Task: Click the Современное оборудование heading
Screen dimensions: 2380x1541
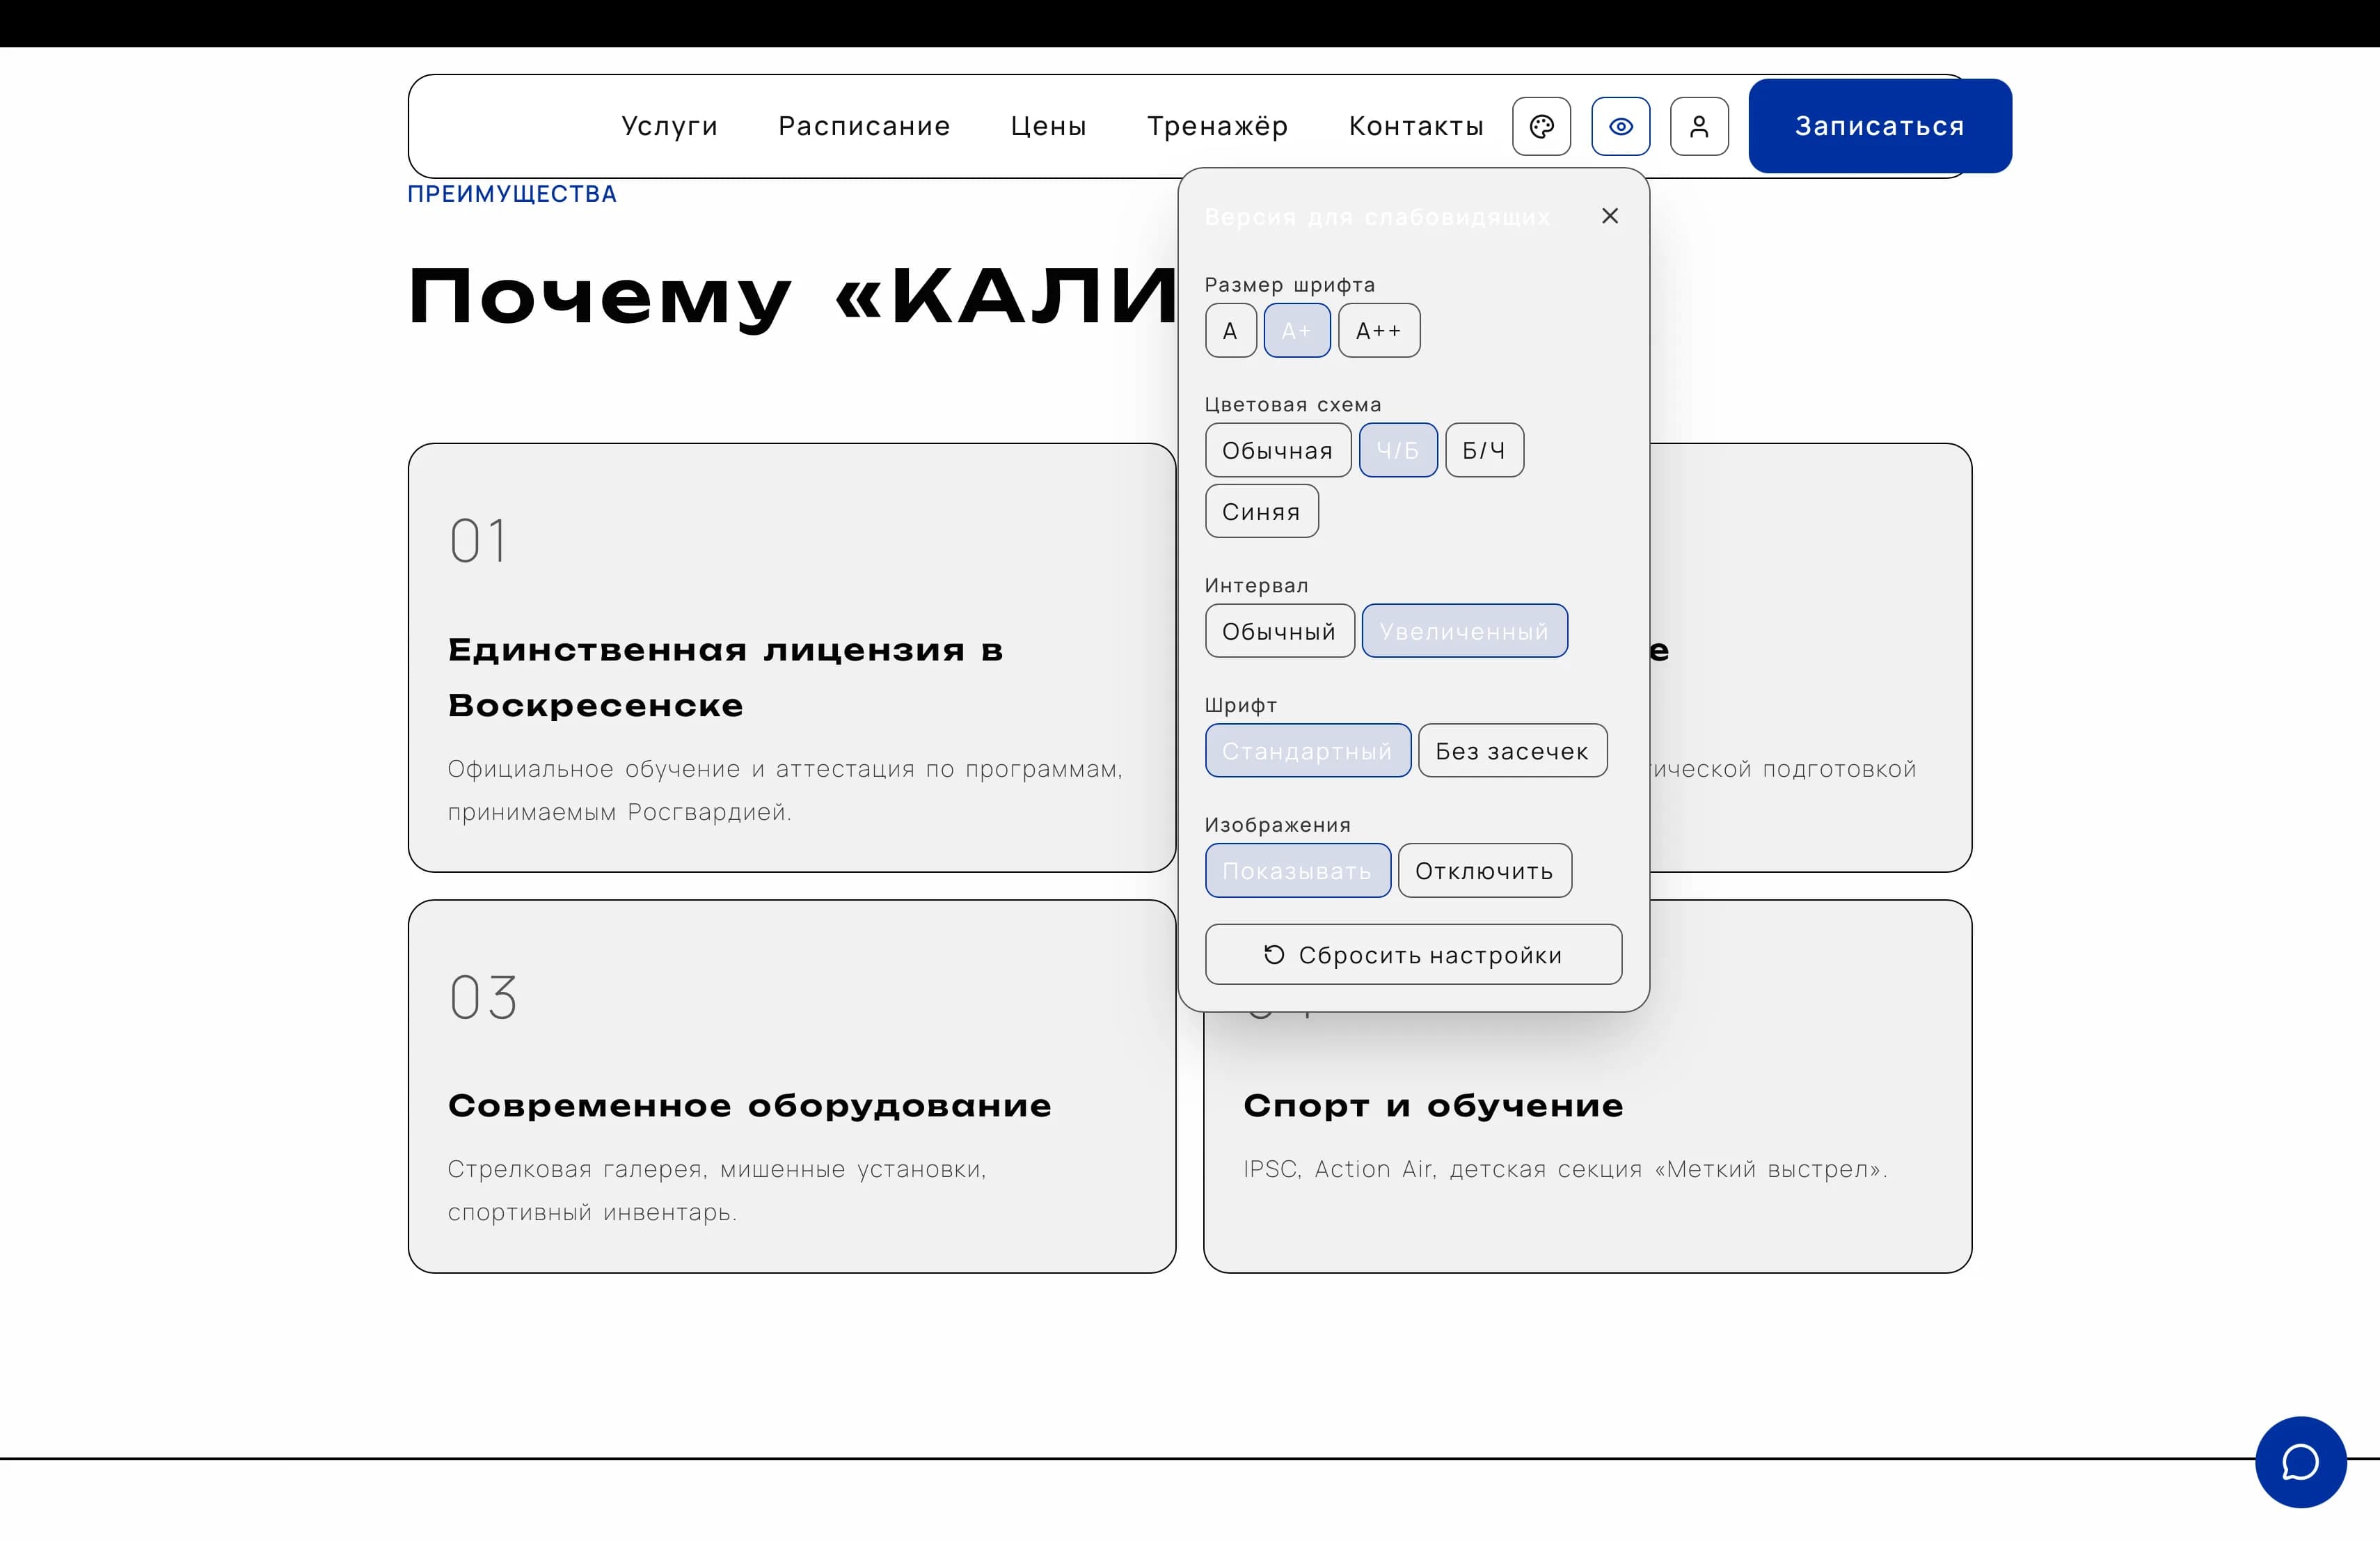Action: [x=749, y=1105]
